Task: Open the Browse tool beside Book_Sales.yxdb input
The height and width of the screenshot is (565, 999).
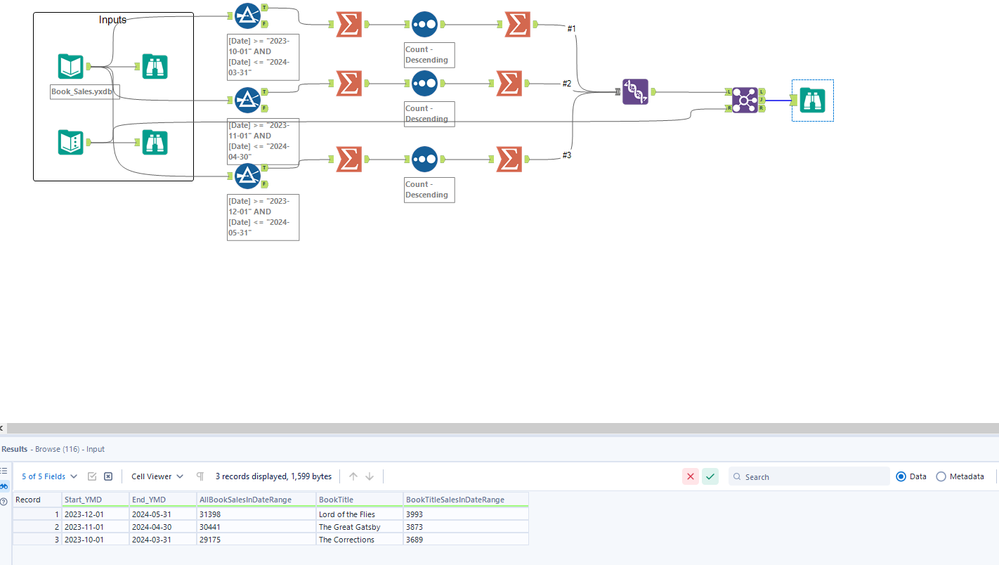Action: 155,67
